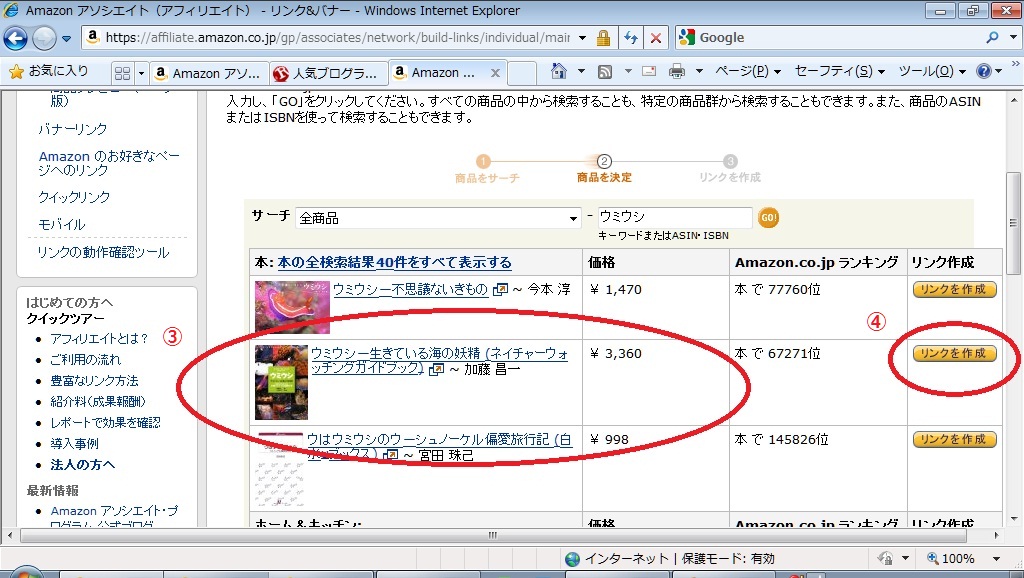This screenshot has width=1024, height=578.
Task: Click the security lock icon
Action: 603,38
